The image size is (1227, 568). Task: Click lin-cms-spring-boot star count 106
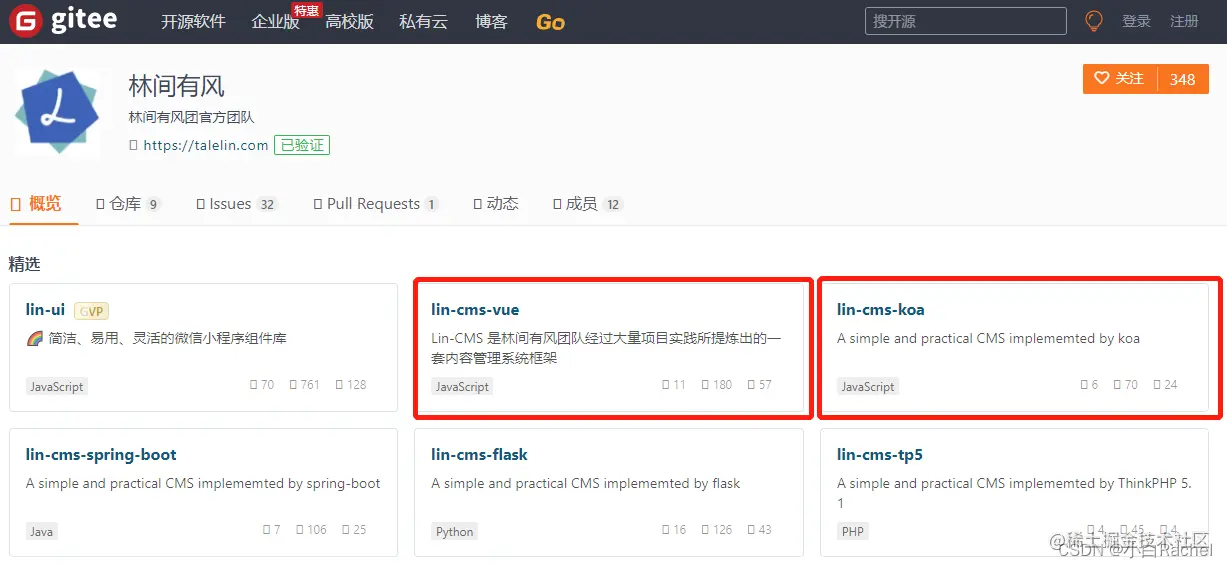click(x=312, y=529)
